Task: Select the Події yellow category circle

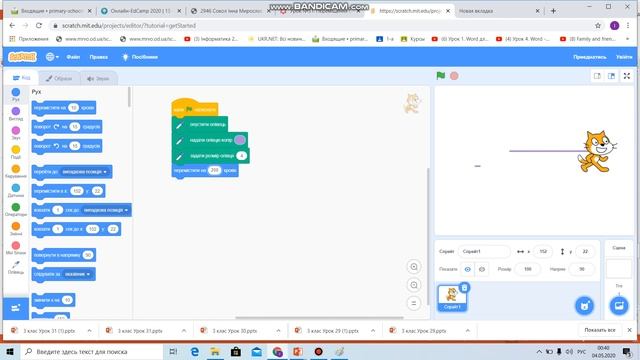Action: coord(16,149)
